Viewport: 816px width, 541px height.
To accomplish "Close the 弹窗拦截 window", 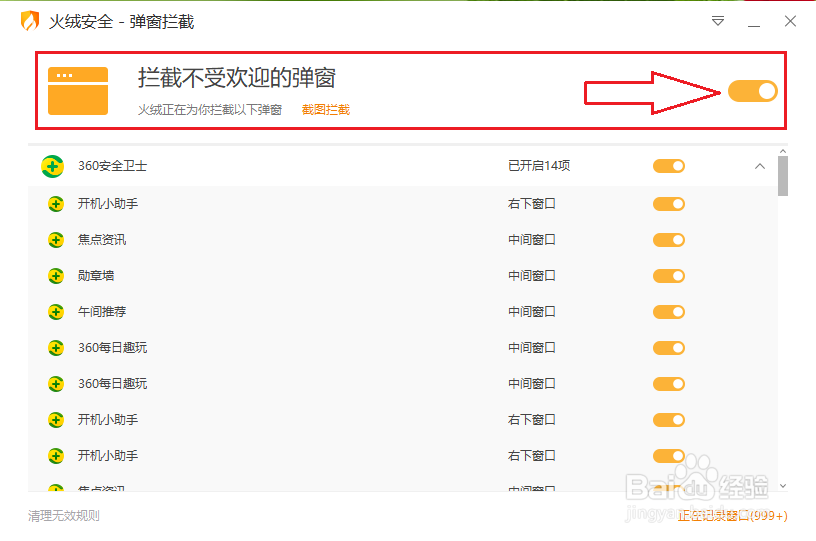I will [790, 21].
